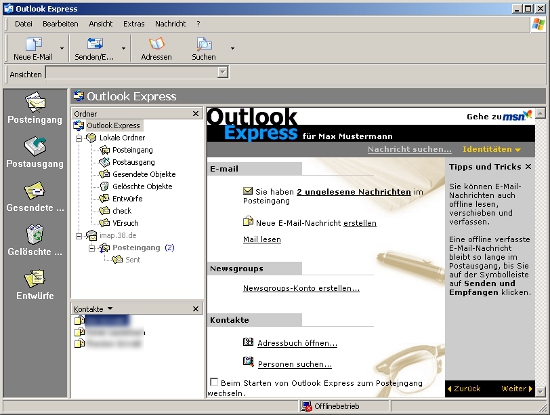Open the ? help menu

(x=198, y=24)
